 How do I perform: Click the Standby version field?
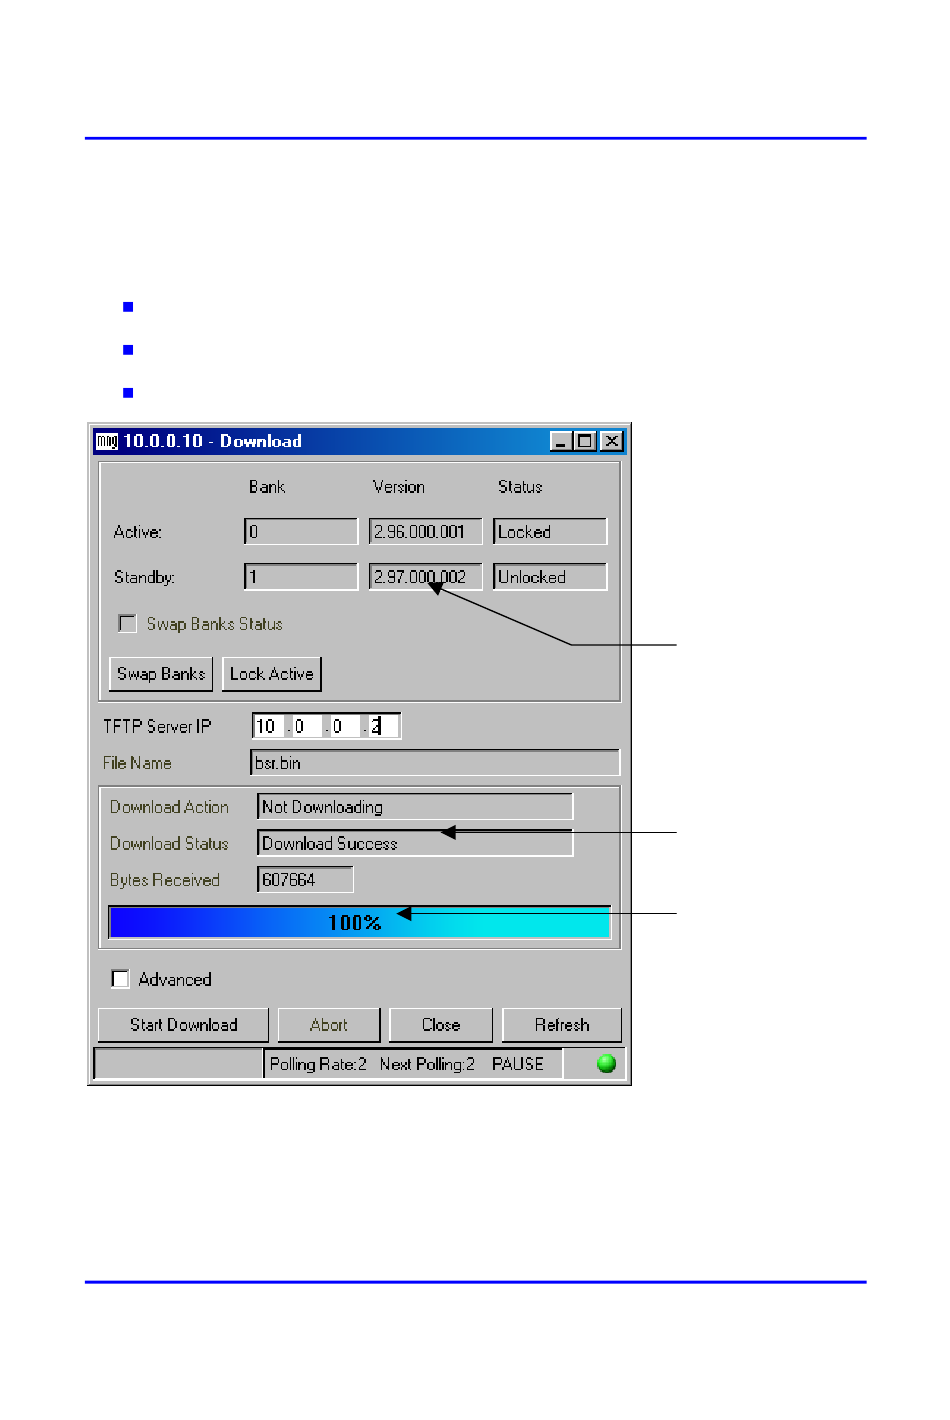[x=425, y=577]
